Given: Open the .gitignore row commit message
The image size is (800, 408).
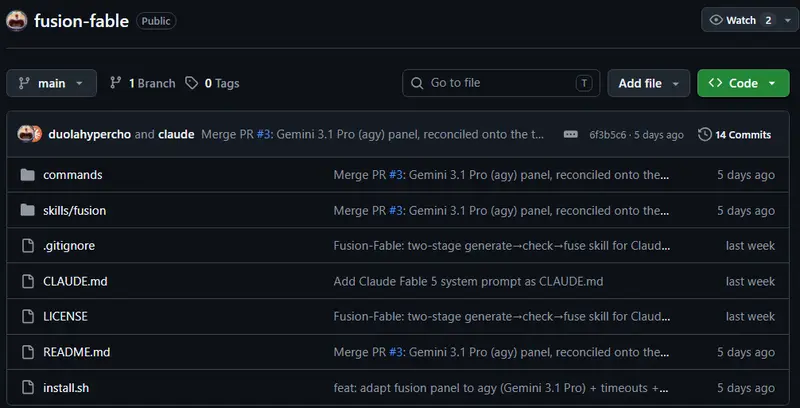Looking at the screenshot, I should 502,246.
